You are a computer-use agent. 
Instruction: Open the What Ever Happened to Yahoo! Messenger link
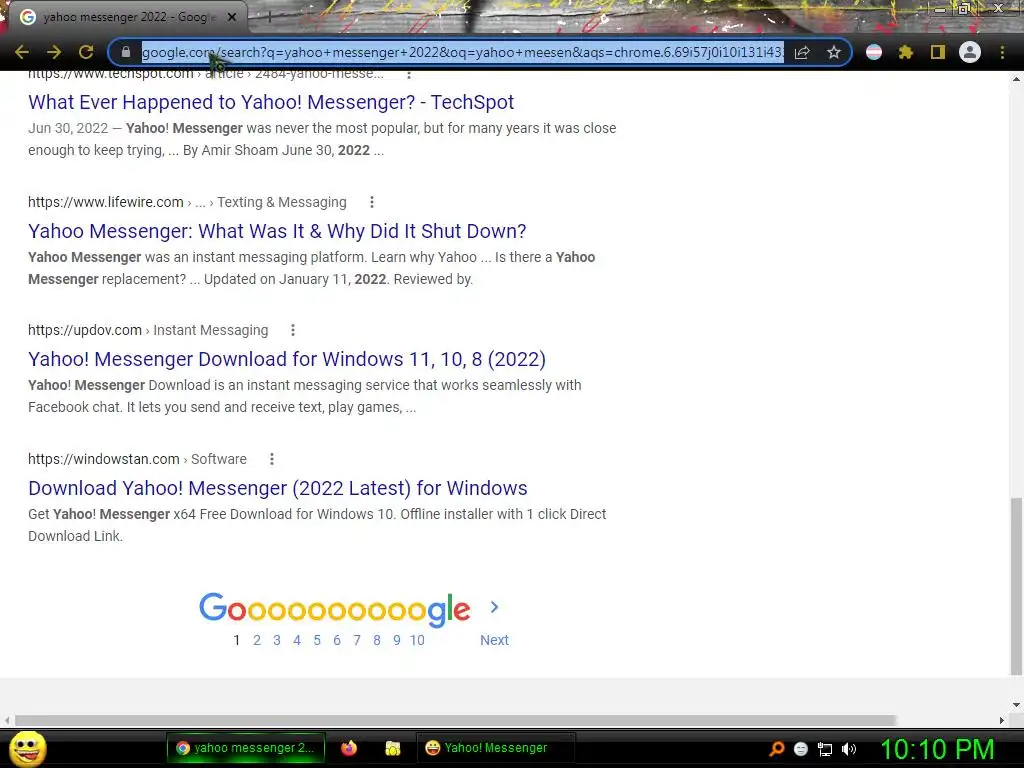[271, 102]
